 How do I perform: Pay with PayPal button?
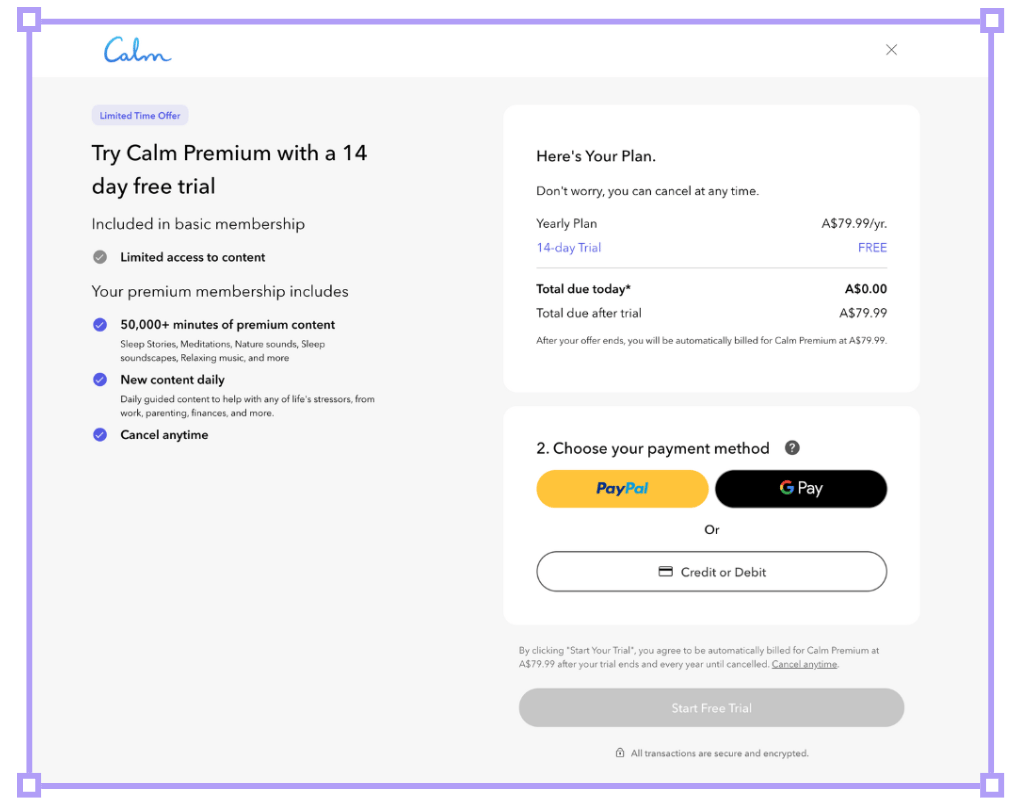[622, 489]
